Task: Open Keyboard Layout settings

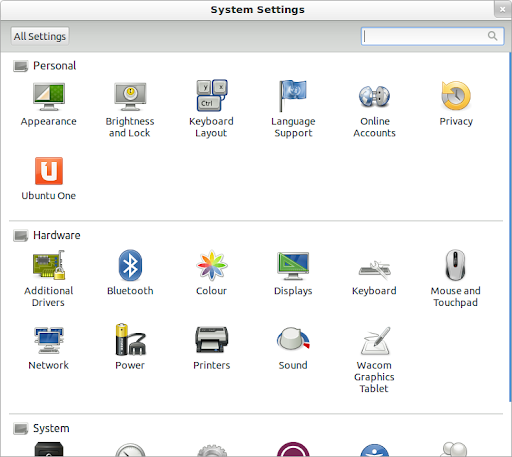Action: (x=211, y=109)
